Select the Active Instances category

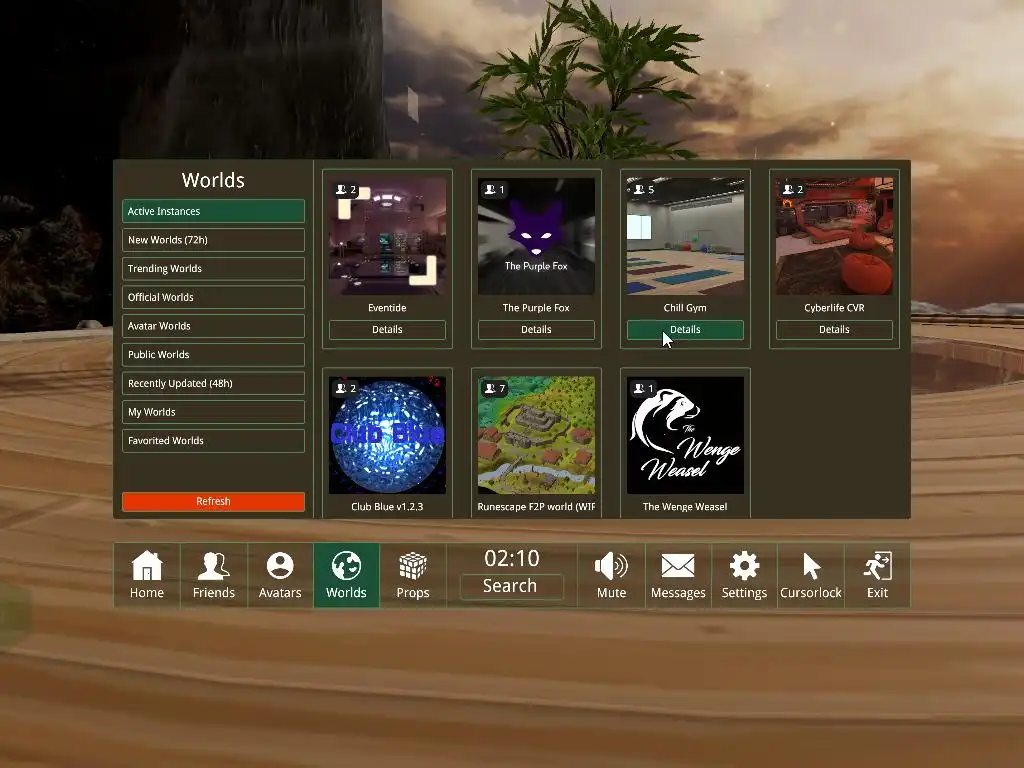213,211
